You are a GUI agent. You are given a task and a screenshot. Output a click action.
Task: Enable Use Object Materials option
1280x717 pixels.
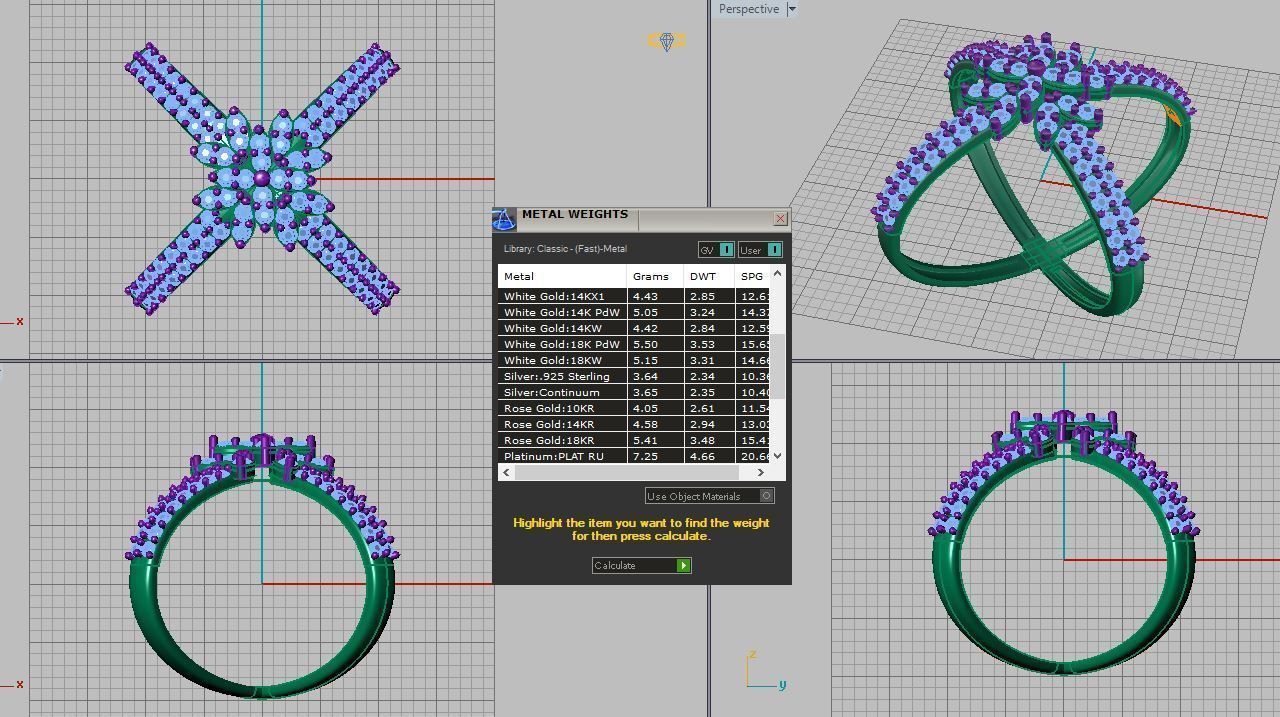tap(709, 496)
